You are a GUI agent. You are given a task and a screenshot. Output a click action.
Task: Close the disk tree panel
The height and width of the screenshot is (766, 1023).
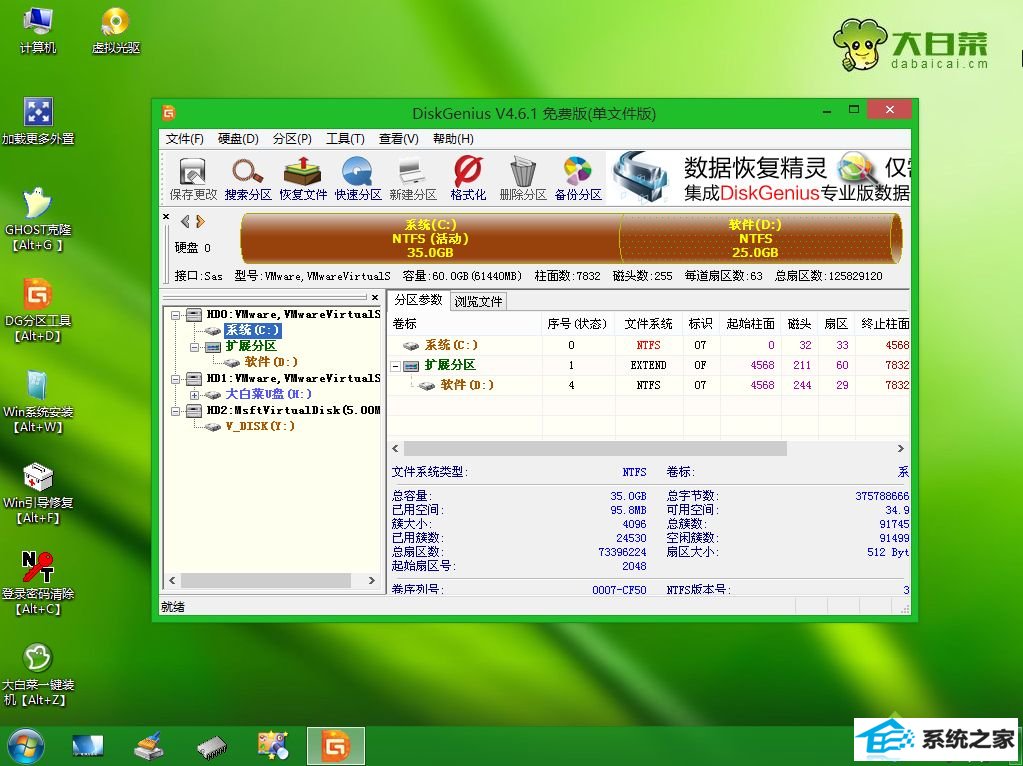[x=375, y=298]
